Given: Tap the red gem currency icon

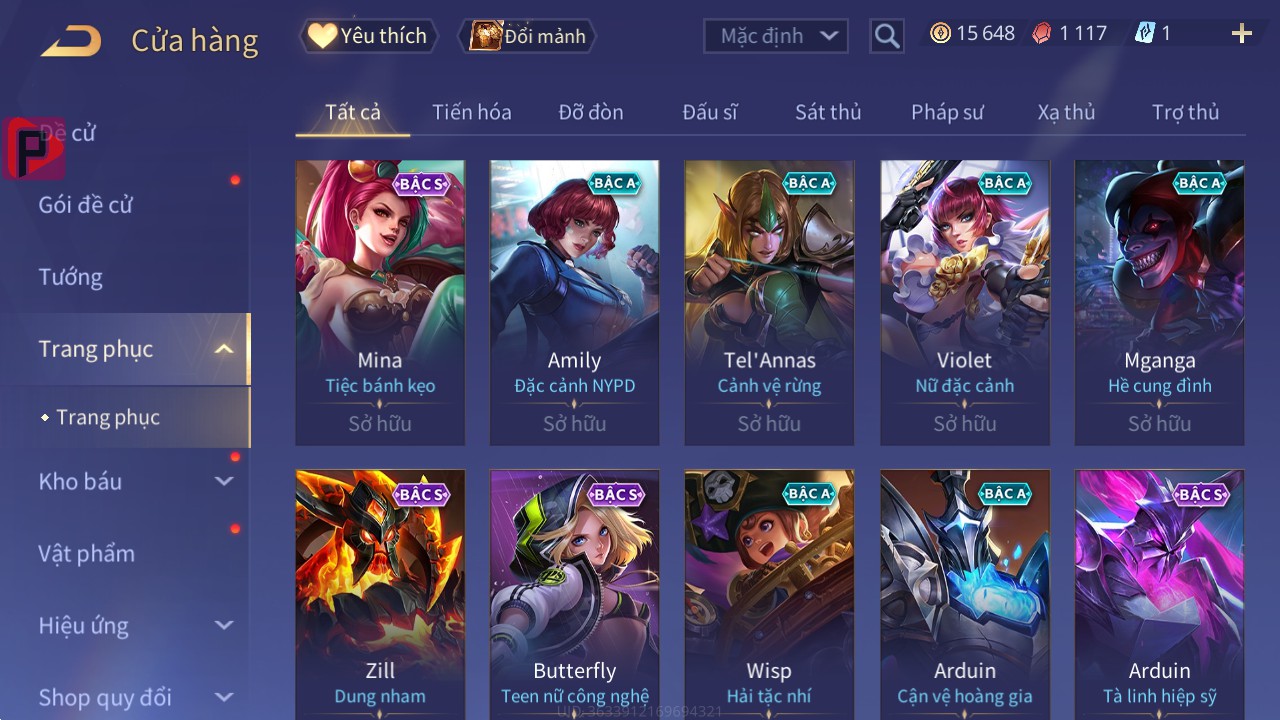Looking at the screenshot, I should [x=1043, y=33].
